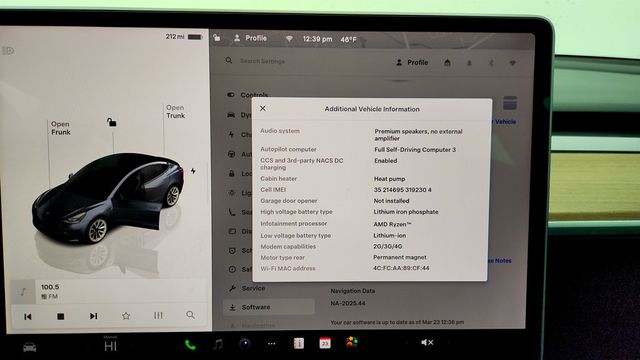
Task: Open Profile in the top status bar
Action: tap(250, 38)
